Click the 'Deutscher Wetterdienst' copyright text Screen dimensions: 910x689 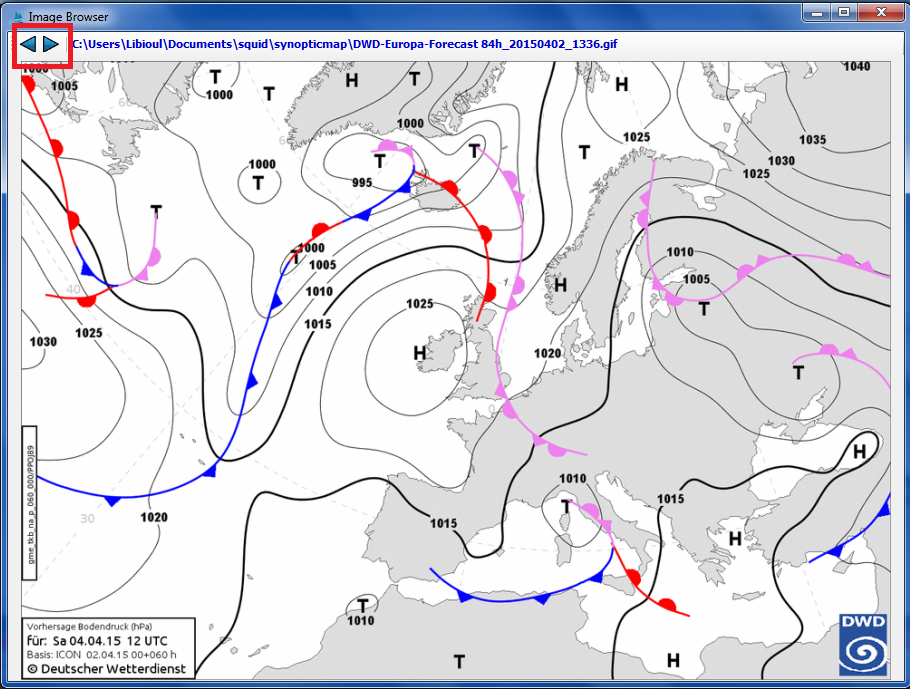point(92,668)
